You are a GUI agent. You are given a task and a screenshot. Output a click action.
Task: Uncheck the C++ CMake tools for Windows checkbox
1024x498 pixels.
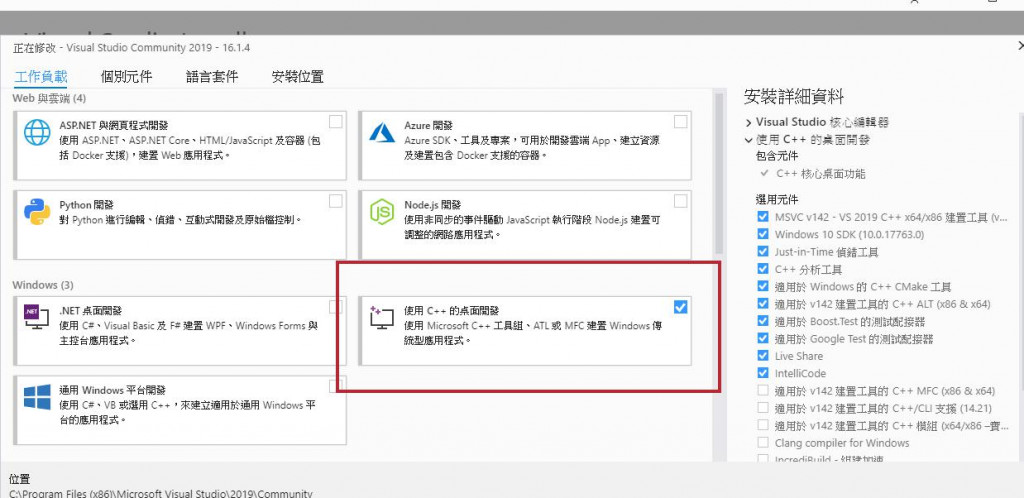click(x=763, y=286)
